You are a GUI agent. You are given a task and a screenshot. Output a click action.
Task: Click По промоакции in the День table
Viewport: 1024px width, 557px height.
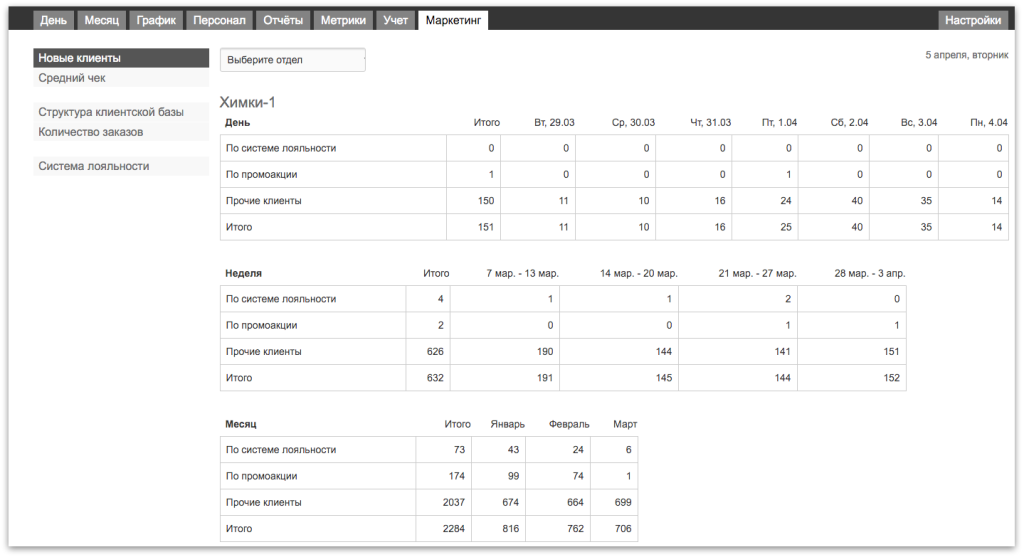[261, 174]
